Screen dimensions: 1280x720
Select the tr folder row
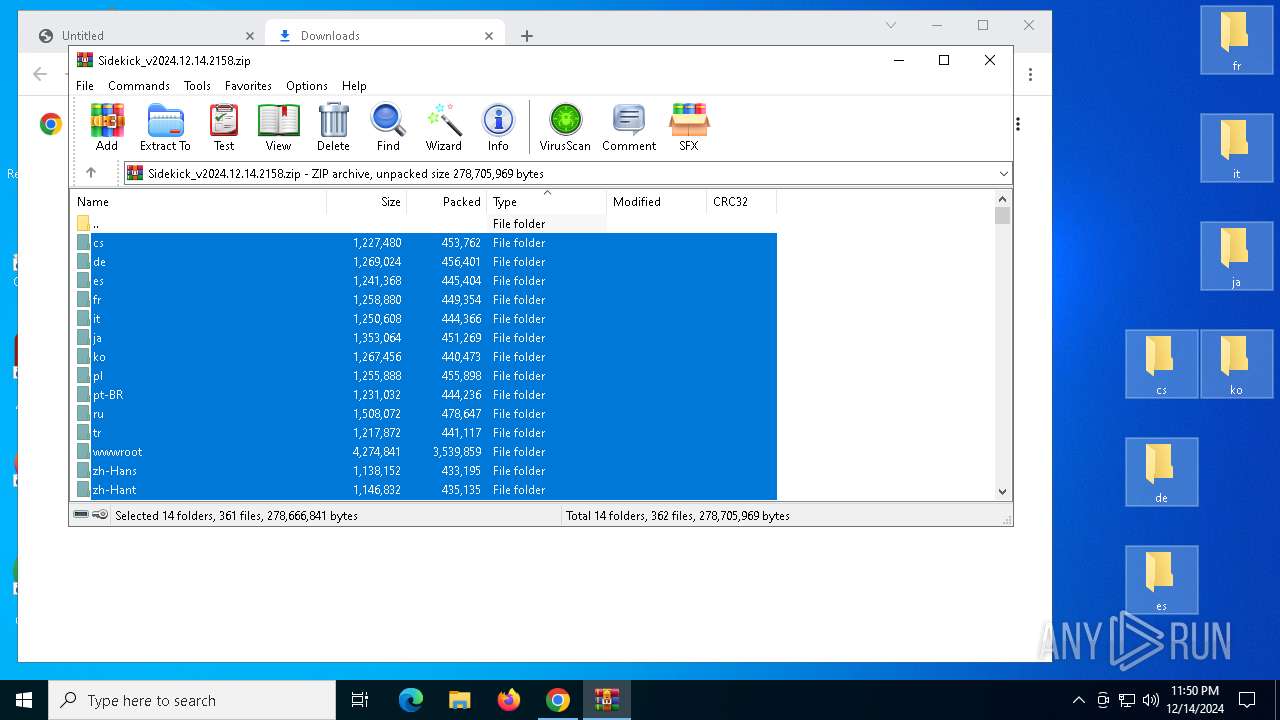click(425, 433)
